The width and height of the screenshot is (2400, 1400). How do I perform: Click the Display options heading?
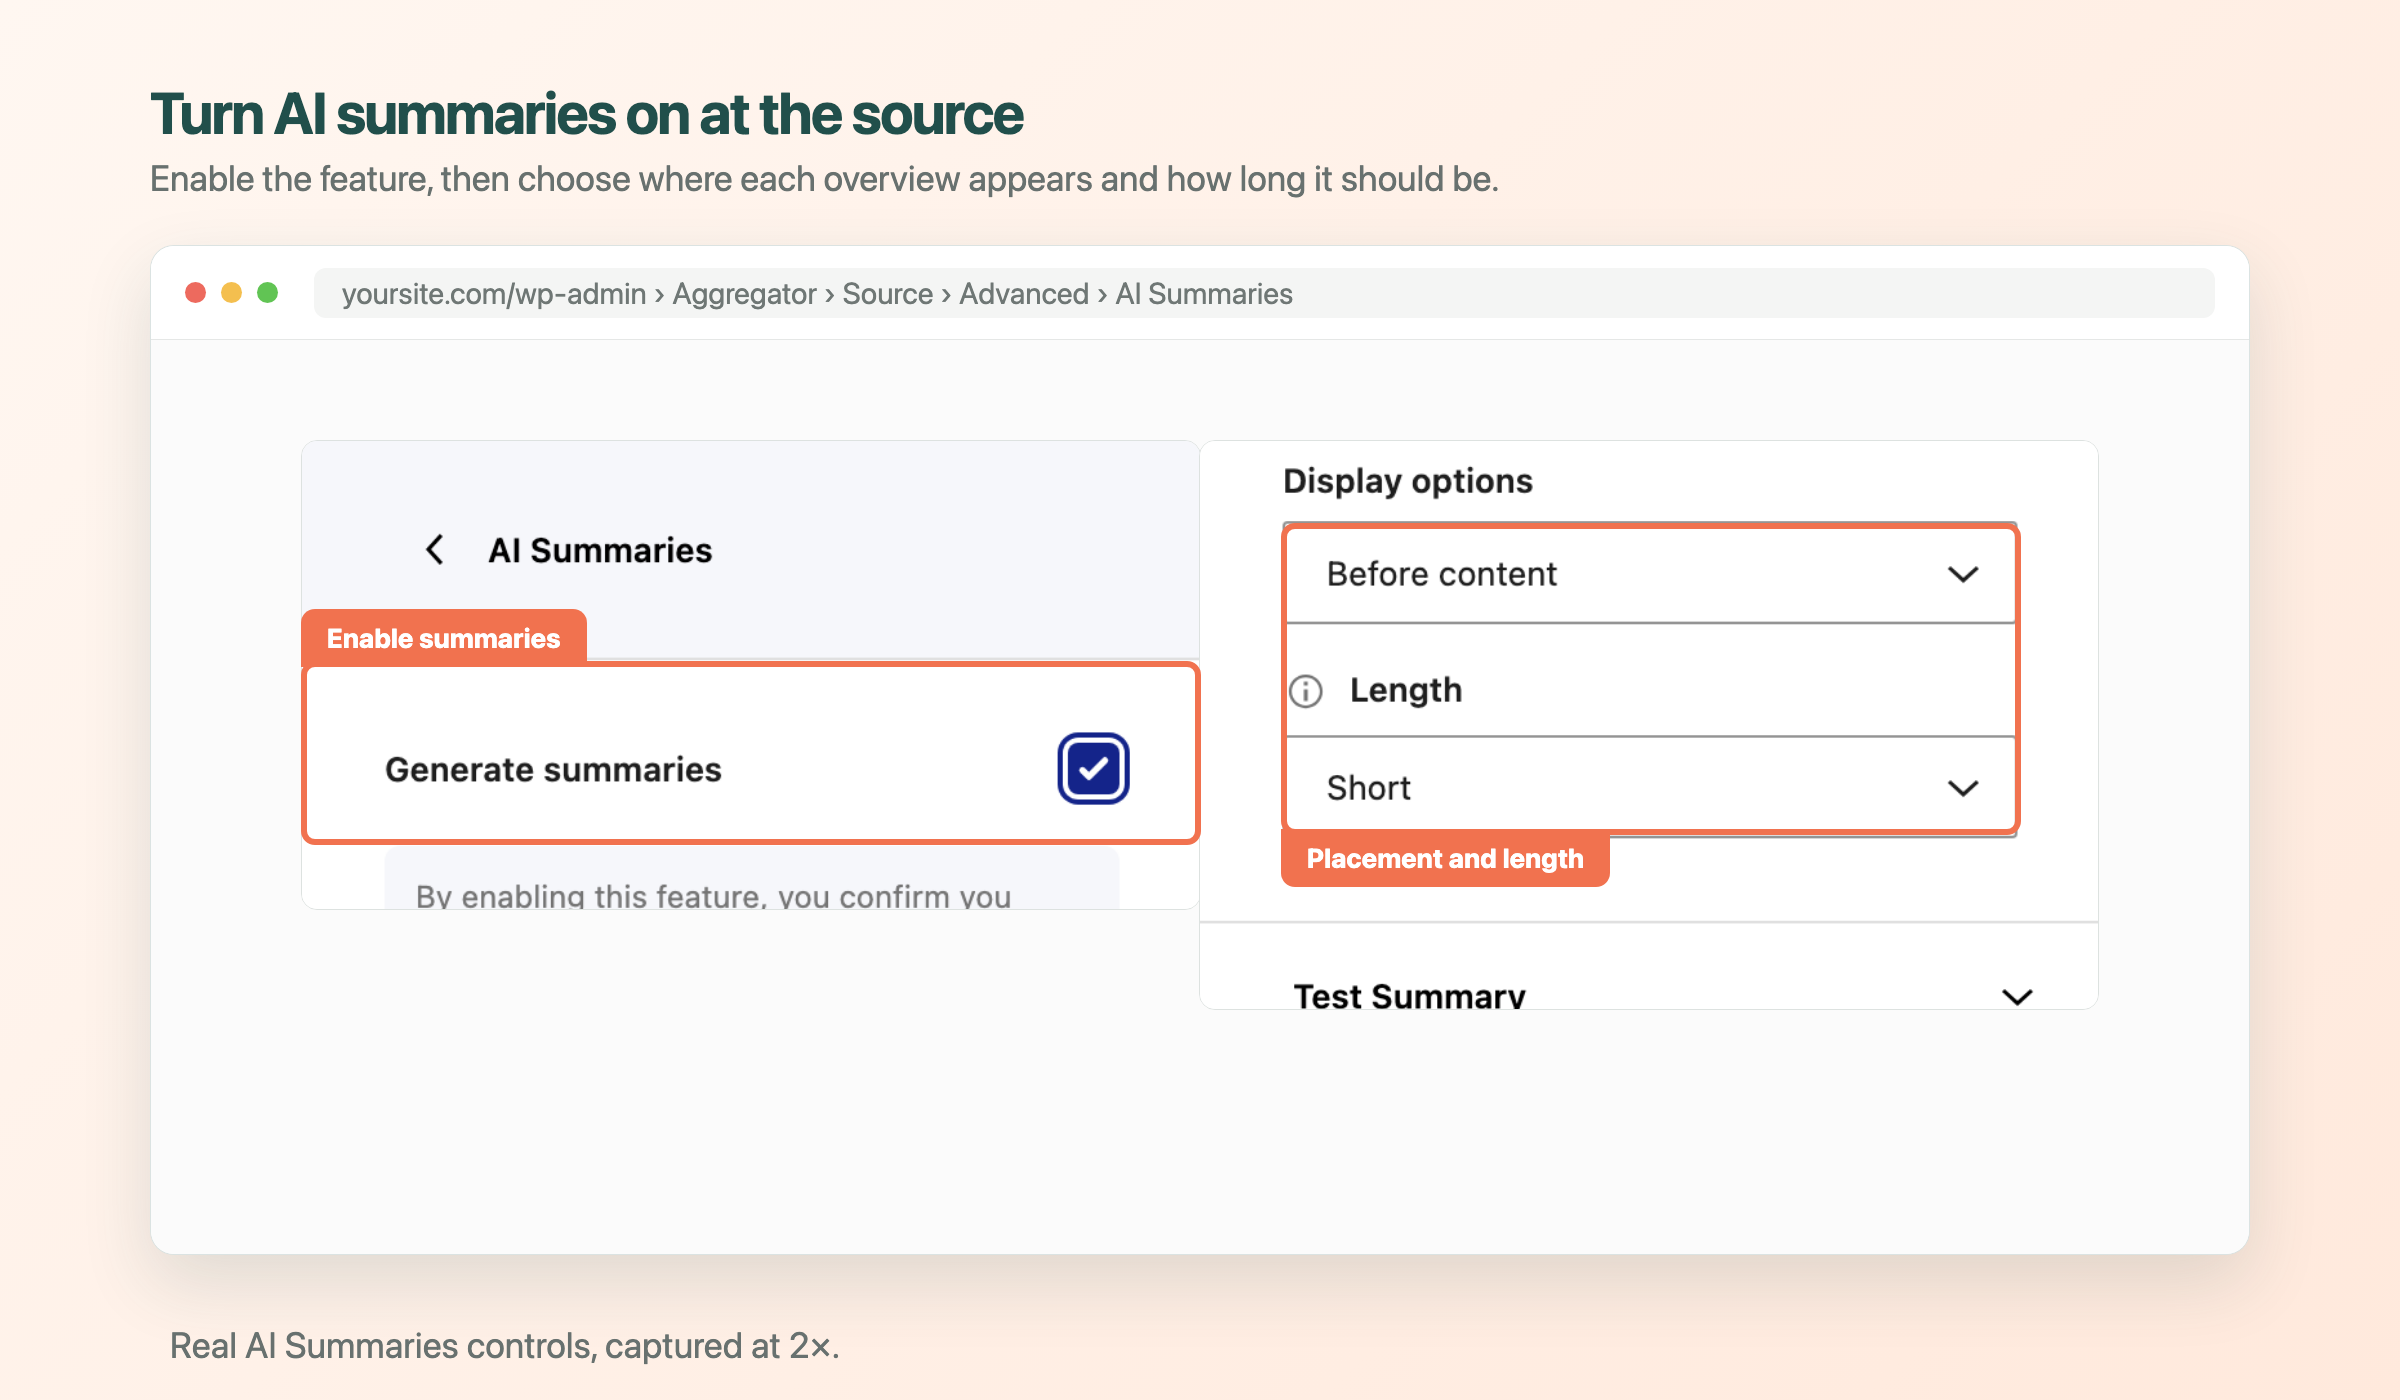1408,481
